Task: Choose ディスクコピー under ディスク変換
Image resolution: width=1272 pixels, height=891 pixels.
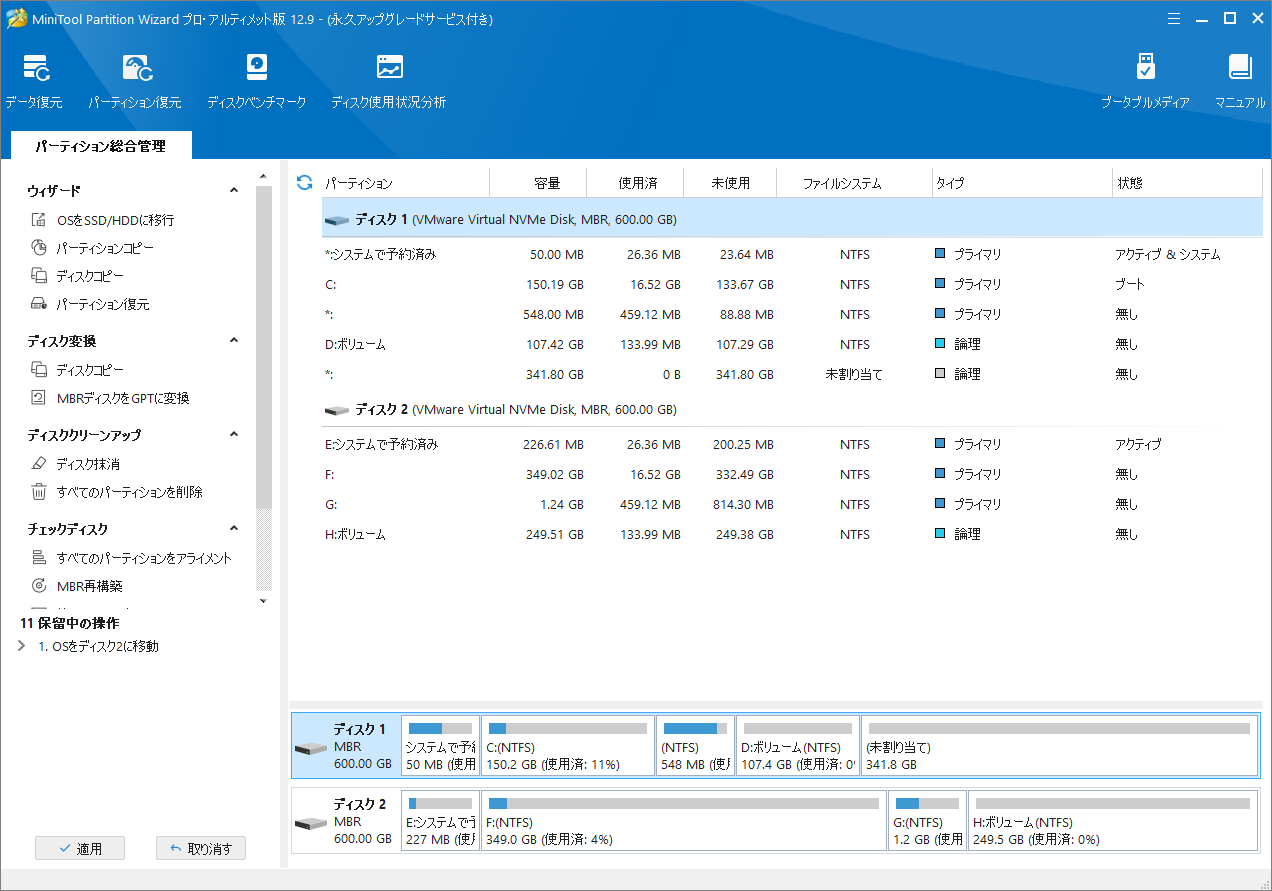Action: point(77,370)
